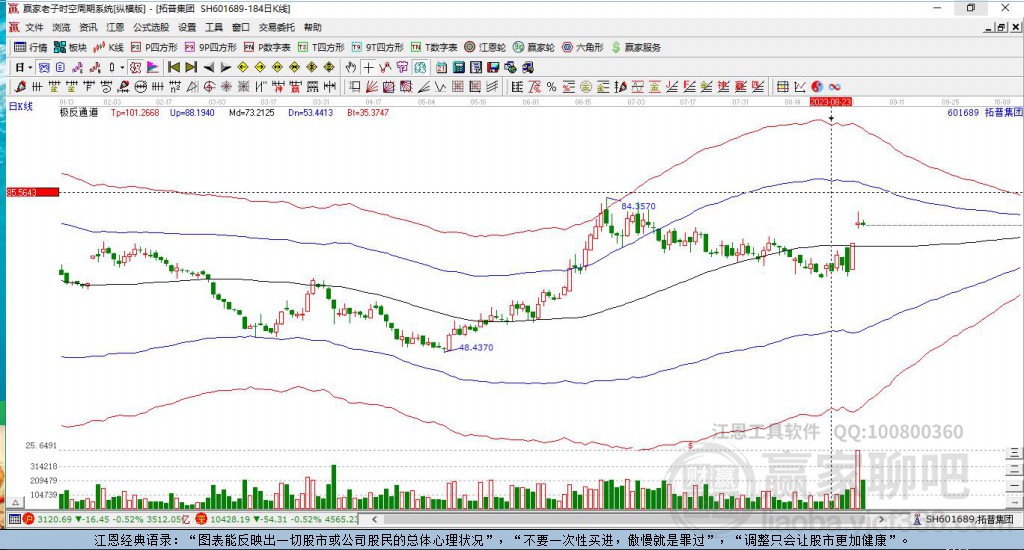
Task: Open the 交易委托 menu
Action: click(x=276, y=27)
